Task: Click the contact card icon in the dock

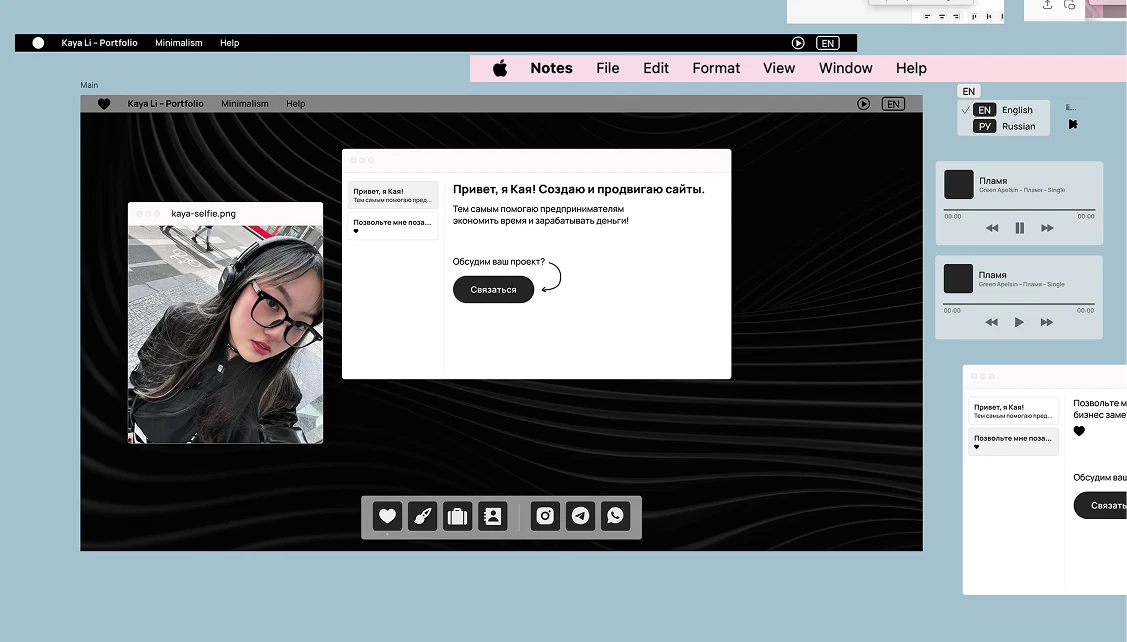Action: (x=492, y=516)
